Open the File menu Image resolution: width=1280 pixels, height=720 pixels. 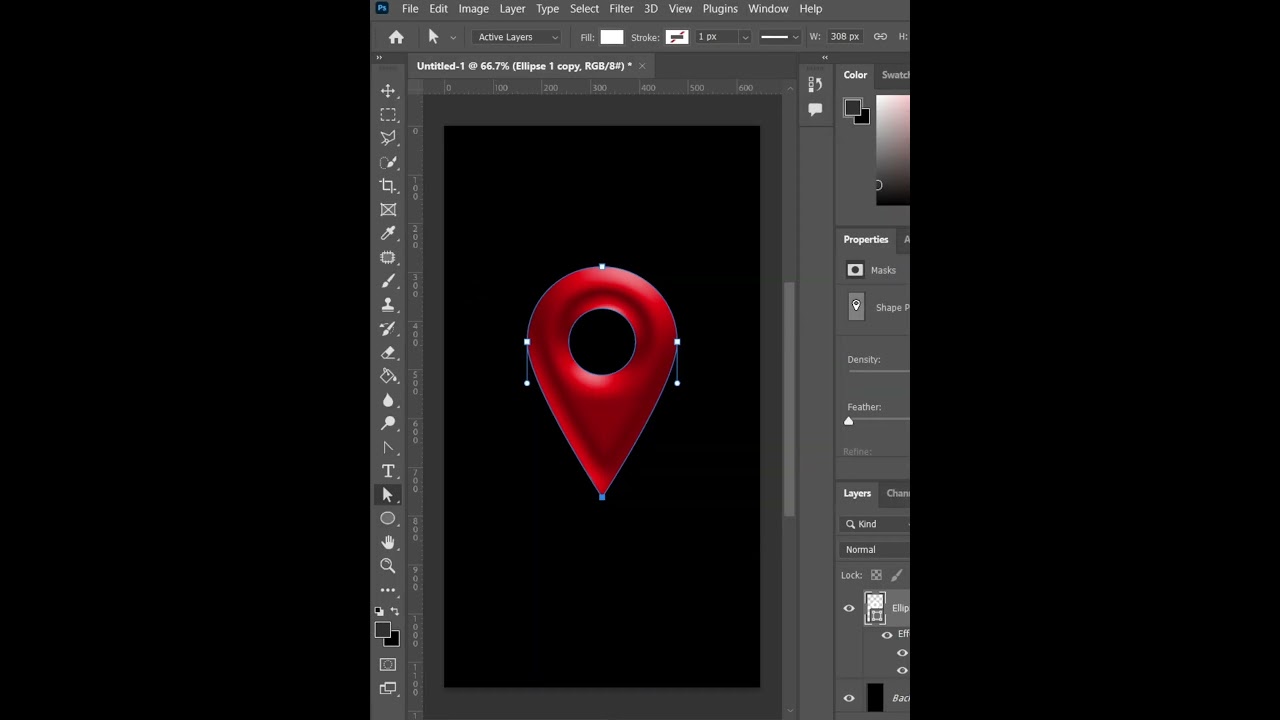pyautogui.click(x=410, y=9)
